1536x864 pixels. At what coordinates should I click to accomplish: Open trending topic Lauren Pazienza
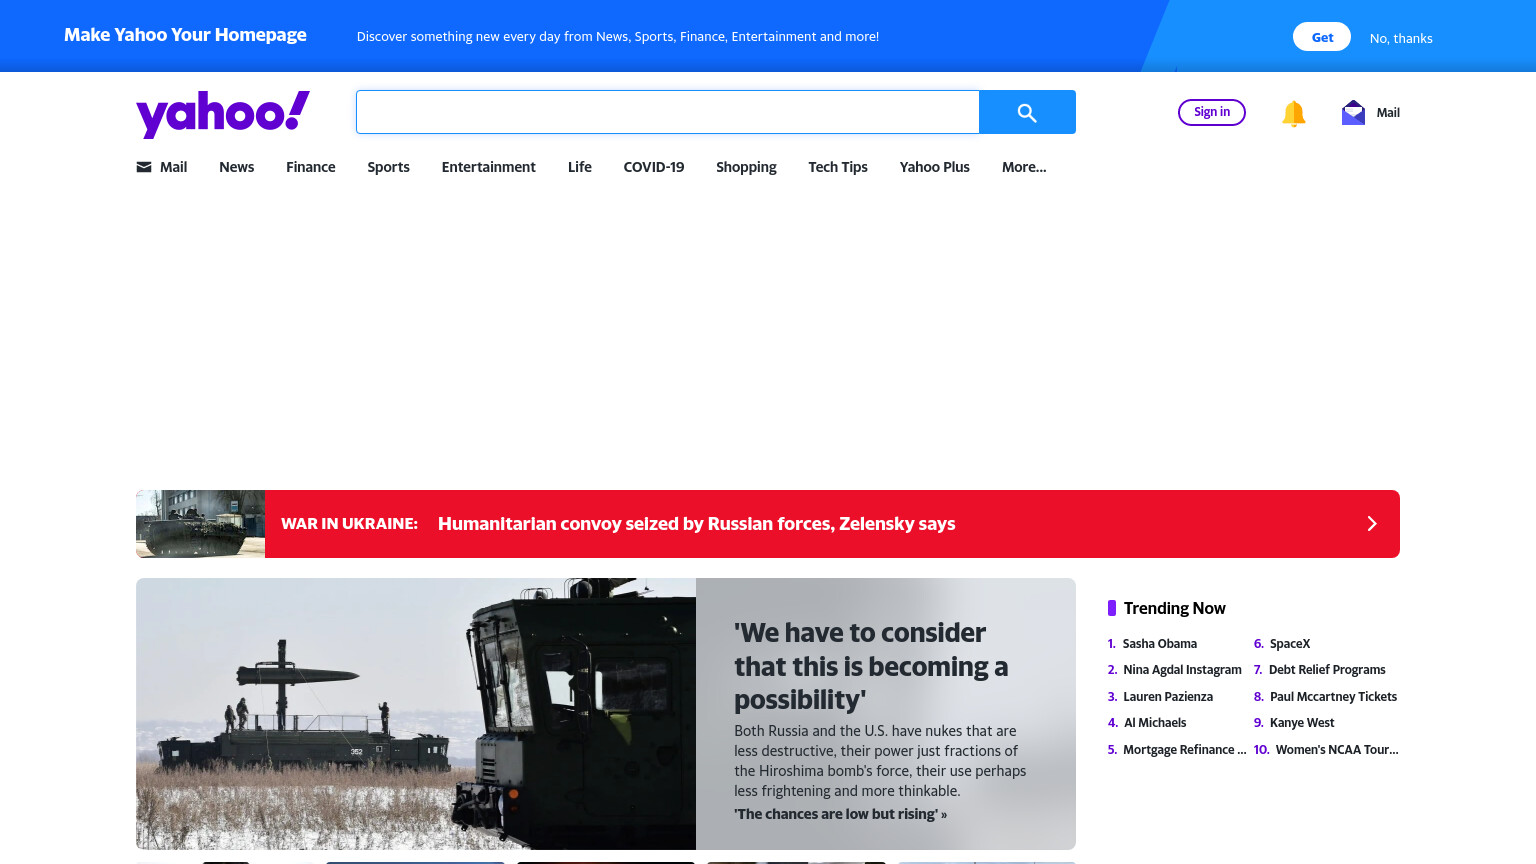click(1168, 697)
